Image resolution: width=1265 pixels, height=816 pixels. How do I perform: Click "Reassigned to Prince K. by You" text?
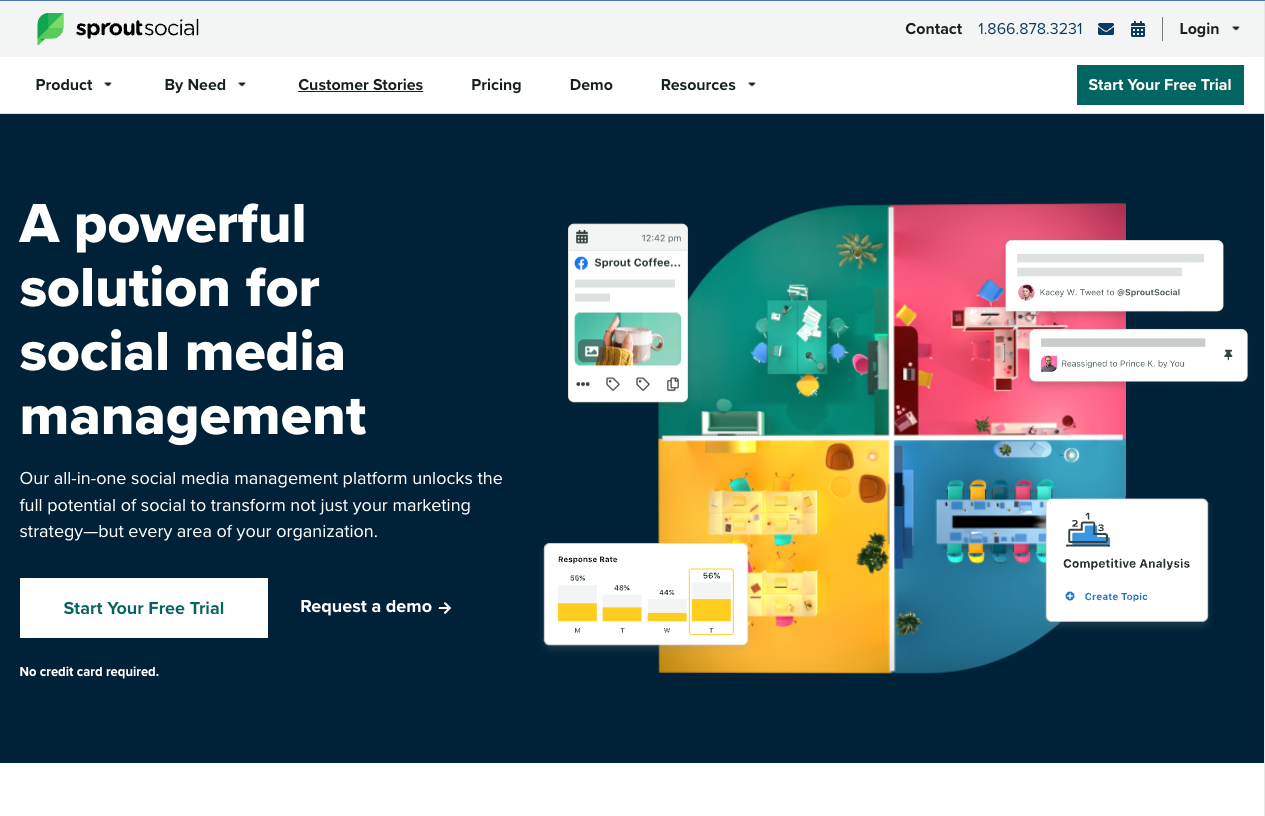point(1123,364)
